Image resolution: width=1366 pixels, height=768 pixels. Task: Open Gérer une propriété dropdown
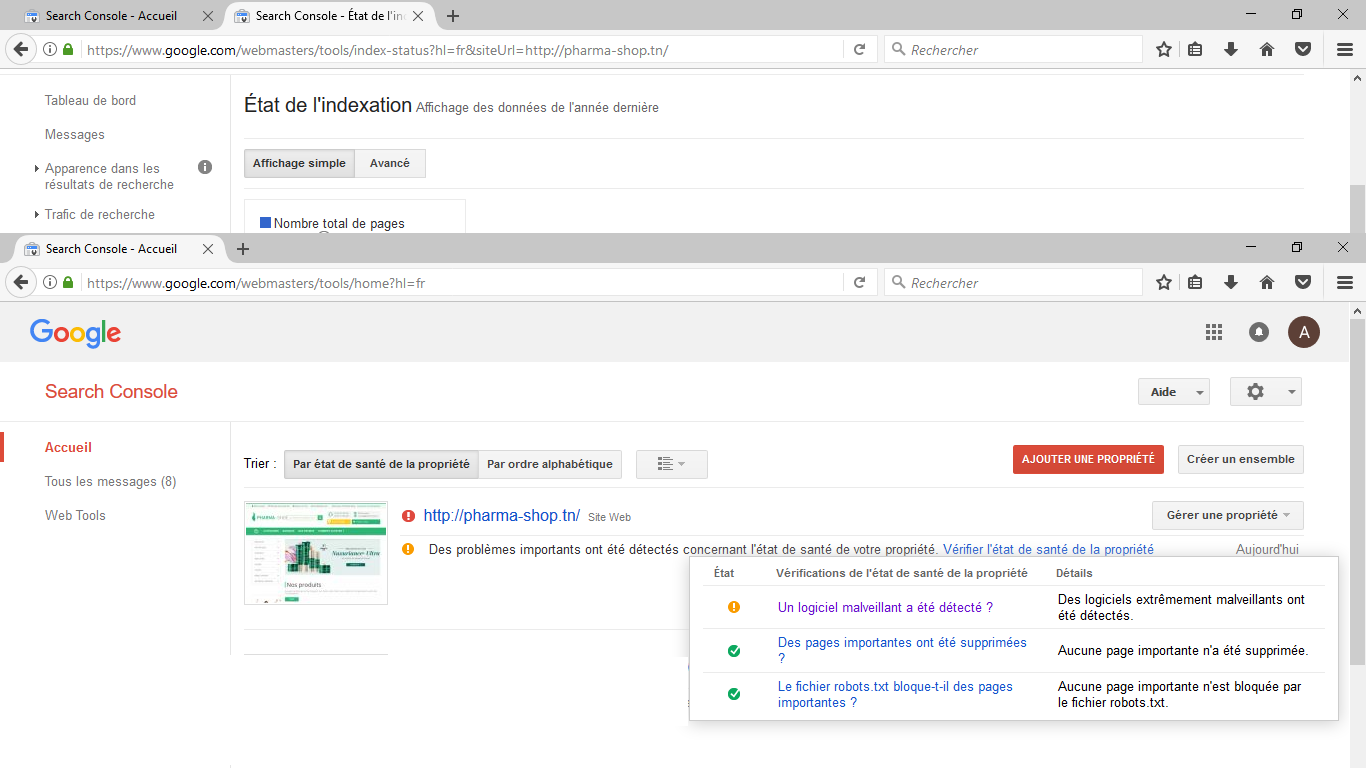[x=1228, y=515]
